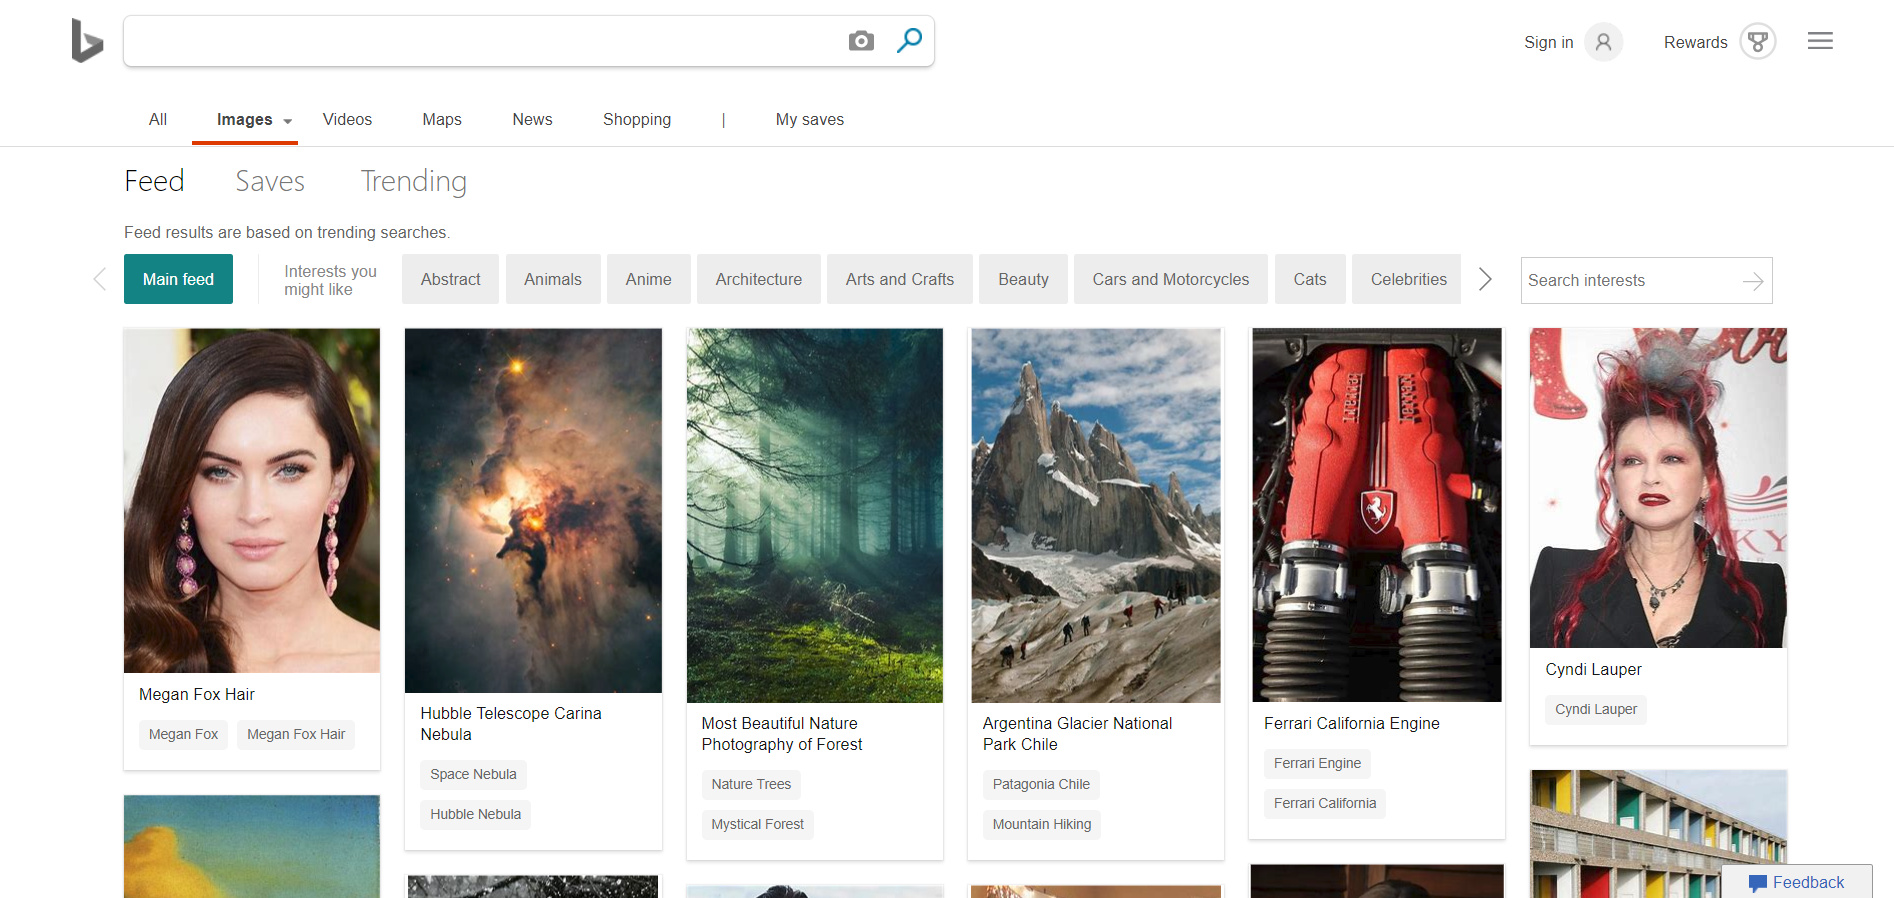
Task: Go to the Videos search tab
Action: pos(347,119)
